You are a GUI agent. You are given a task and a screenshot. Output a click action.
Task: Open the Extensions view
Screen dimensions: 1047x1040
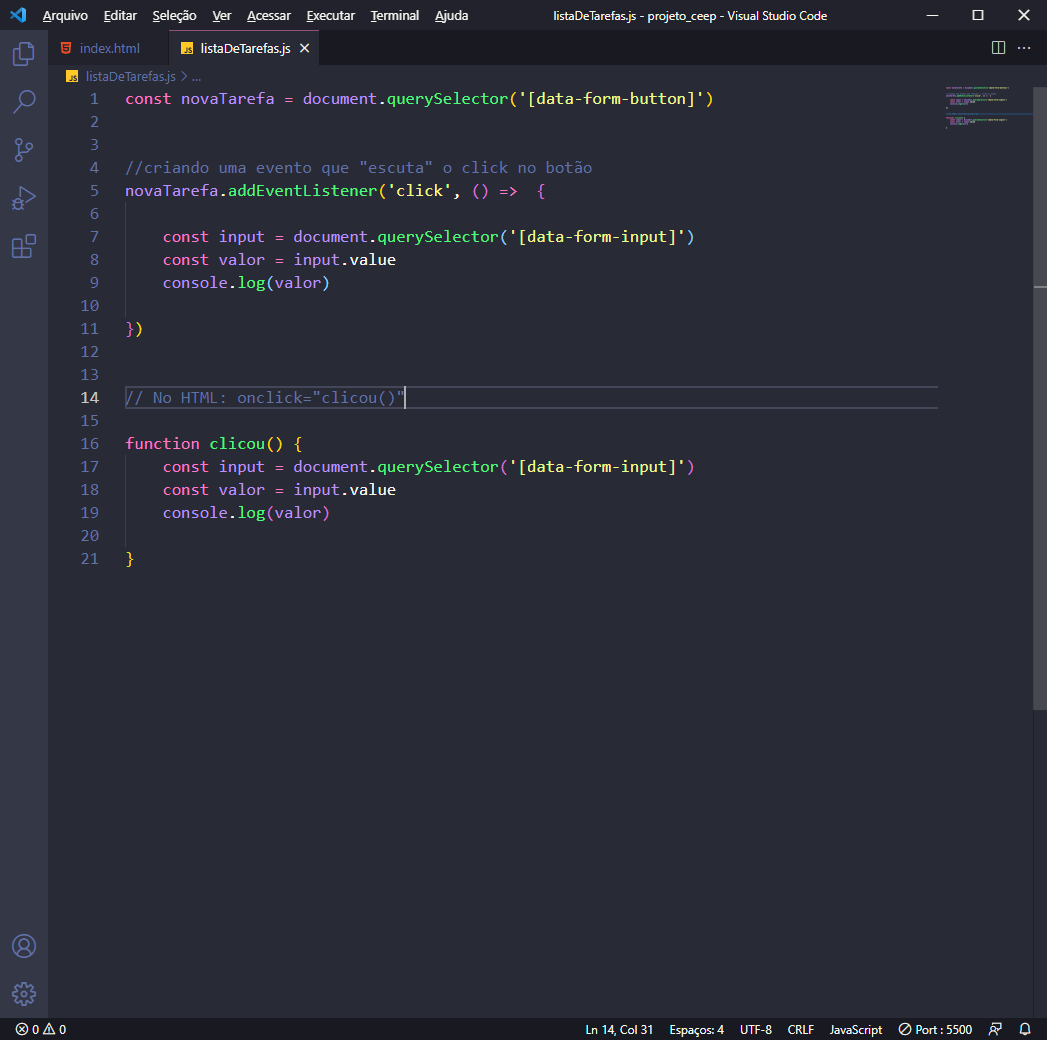tap(24, 246)
